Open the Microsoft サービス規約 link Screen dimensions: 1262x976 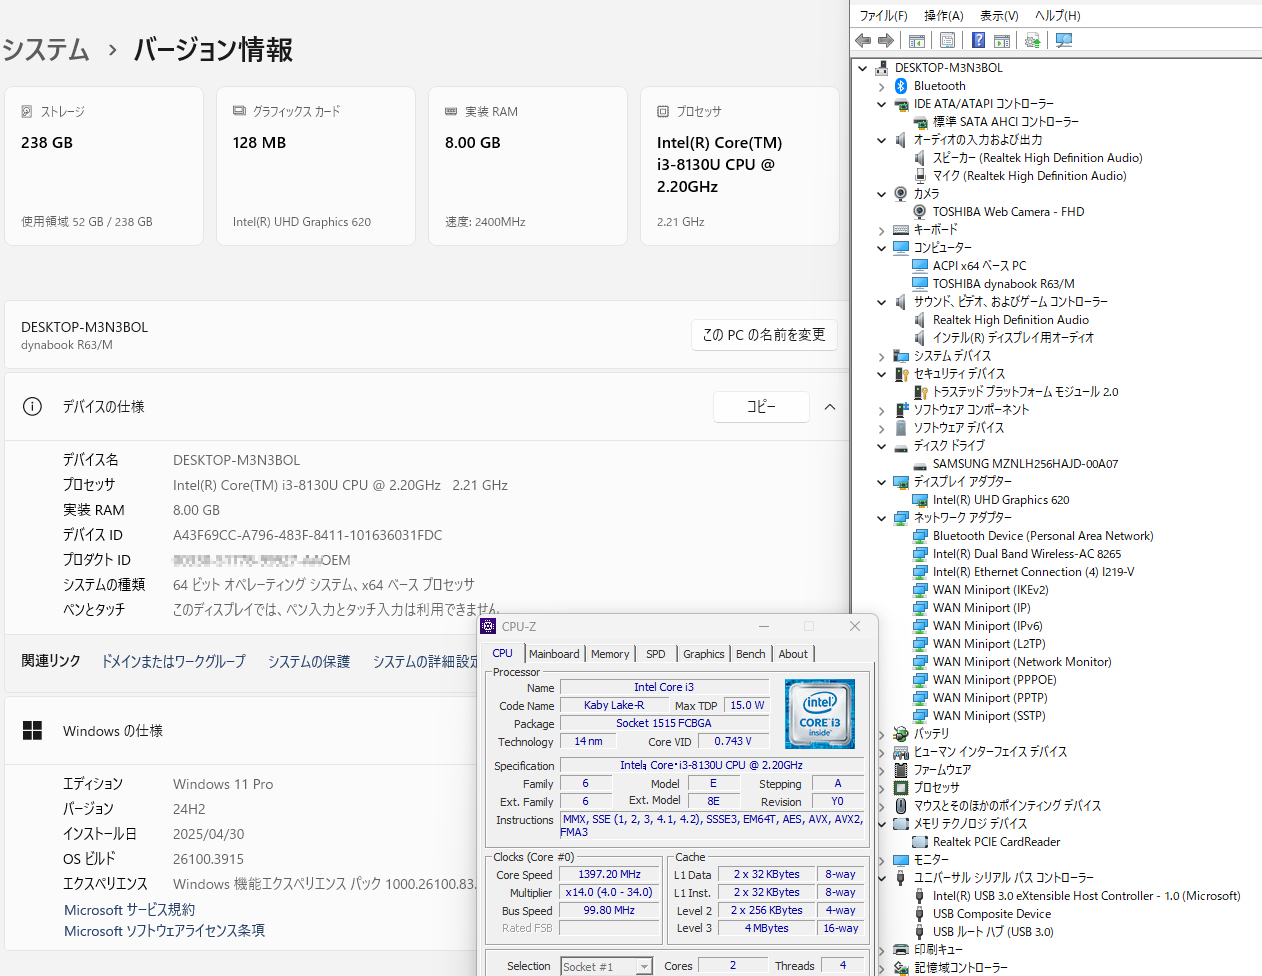130,910
